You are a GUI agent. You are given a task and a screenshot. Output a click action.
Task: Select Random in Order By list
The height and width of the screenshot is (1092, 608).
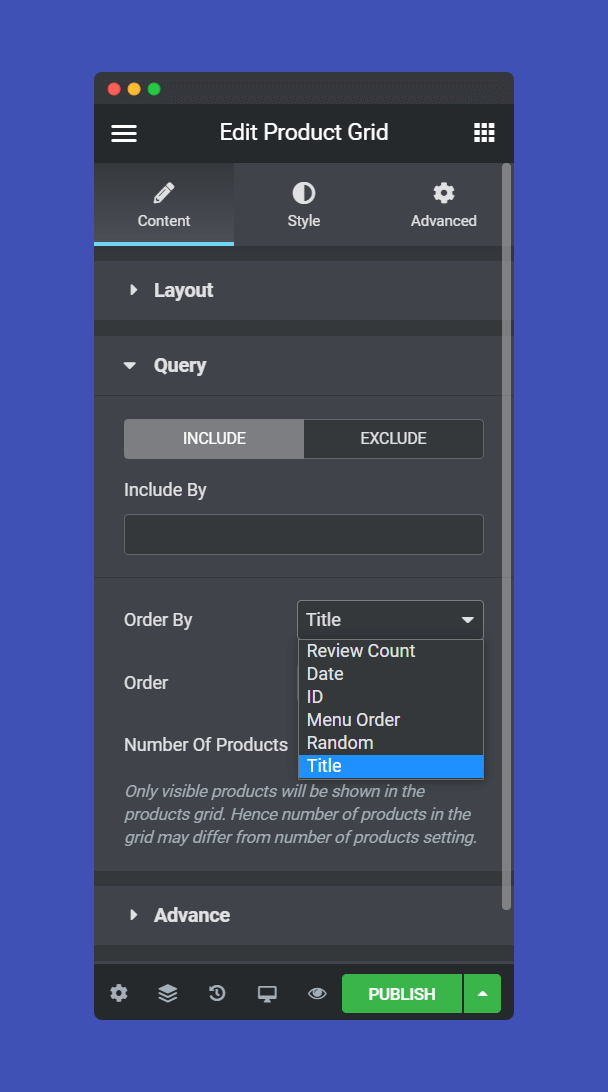coord(340,742)
